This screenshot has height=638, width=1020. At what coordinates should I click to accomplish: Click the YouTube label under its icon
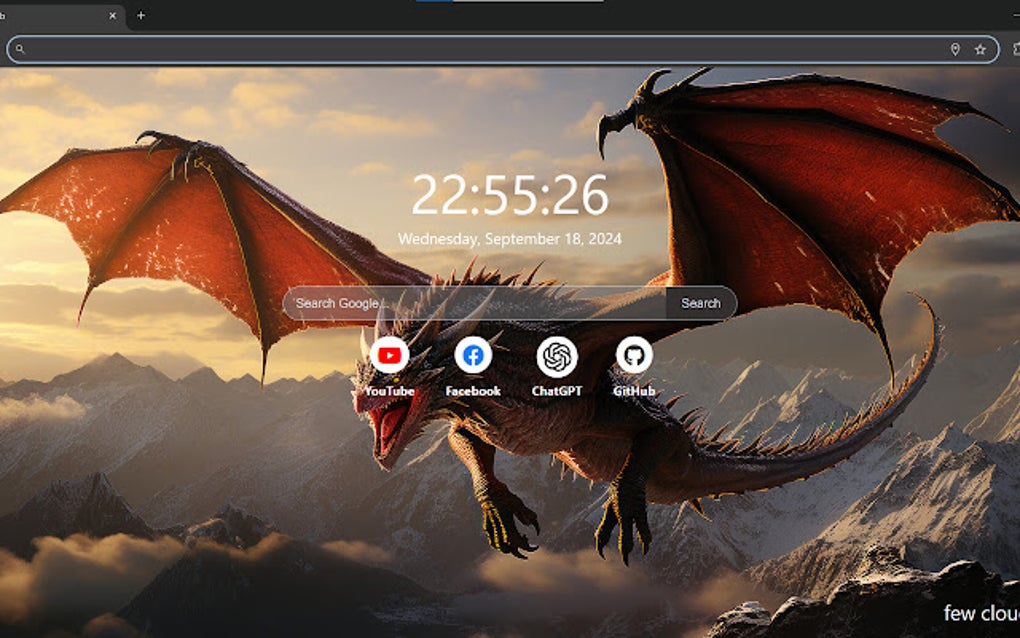390,391
